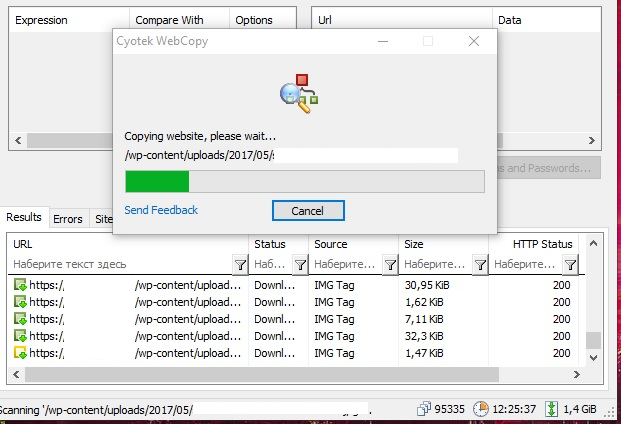Switch to the Errors tab
This screenshot has width=621, height=424.
click(68, 219)
